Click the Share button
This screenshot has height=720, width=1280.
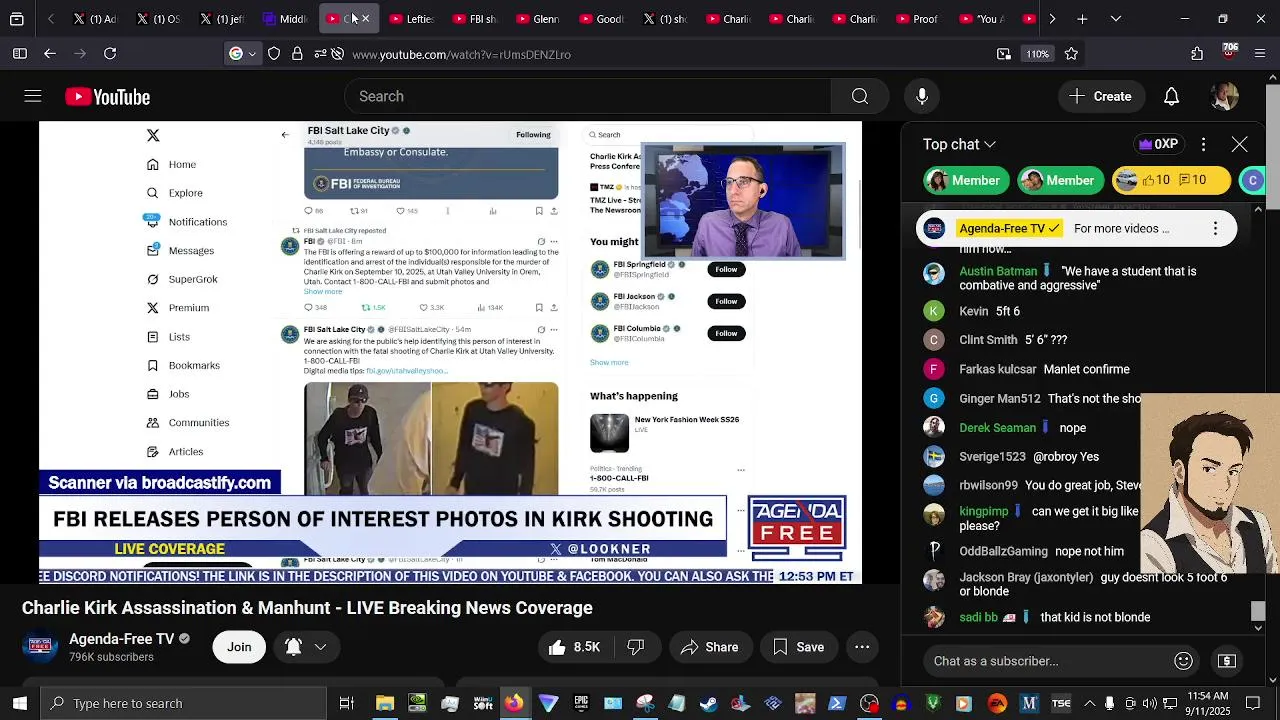[x=710, y=647]
